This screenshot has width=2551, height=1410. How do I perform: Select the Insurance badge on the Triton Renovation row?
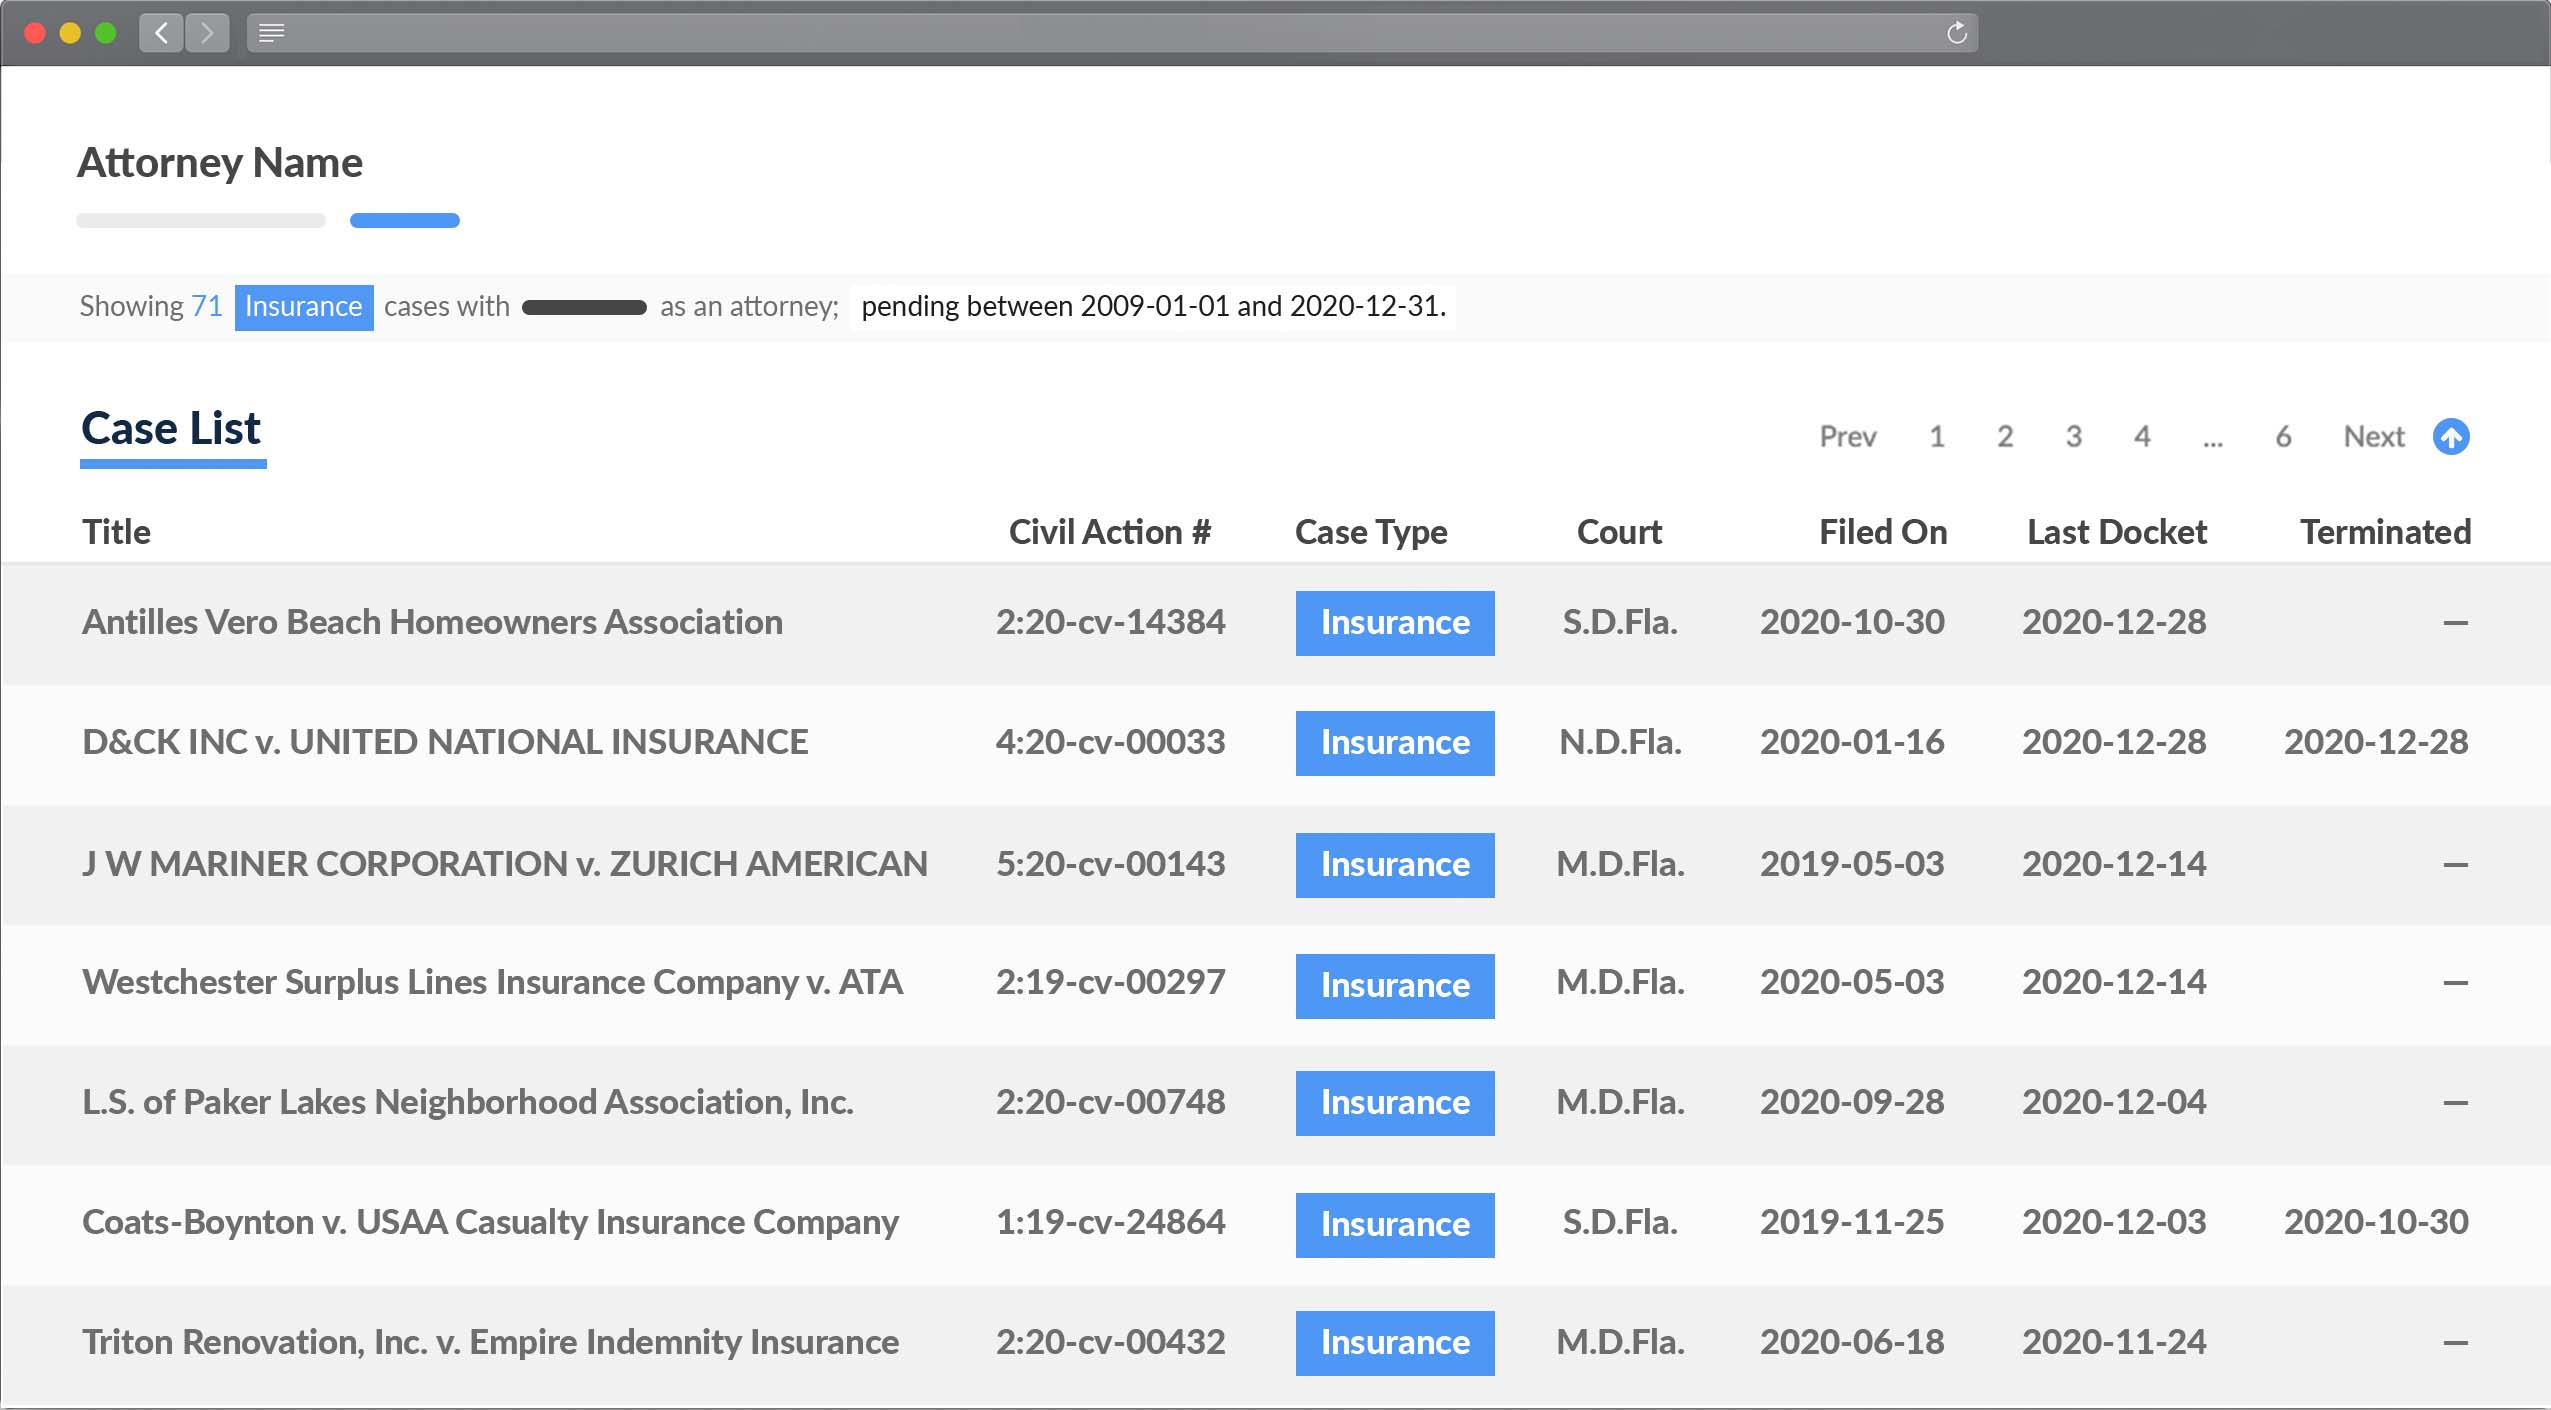click(x=1394, y=1342)
